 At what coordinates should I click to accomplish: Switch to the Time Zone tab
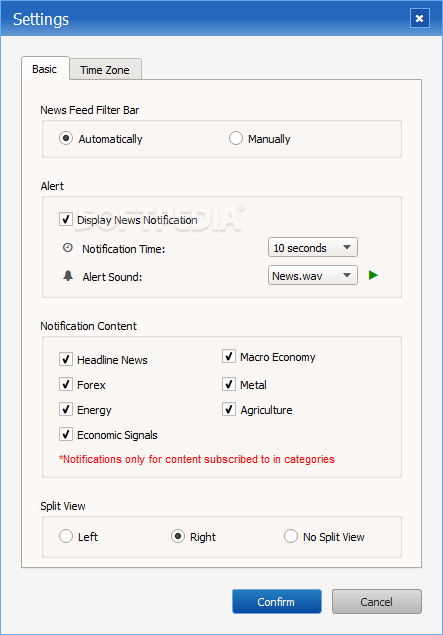105,70
